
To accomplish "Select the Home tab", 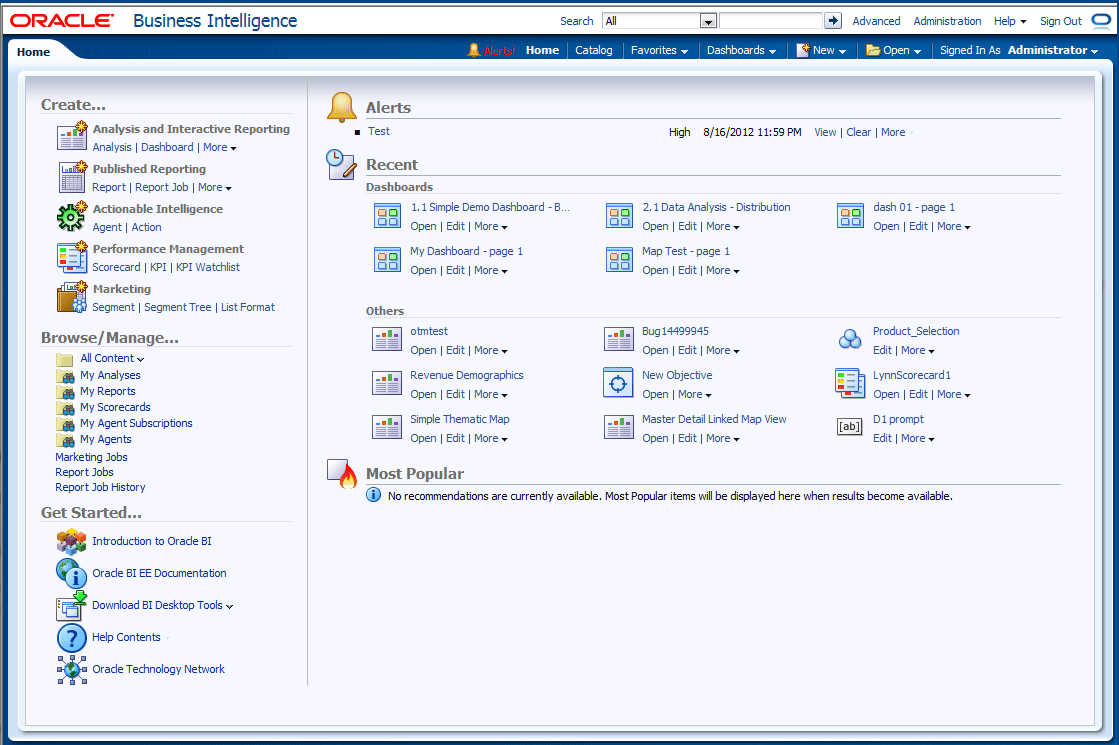I will pos(33,52).
